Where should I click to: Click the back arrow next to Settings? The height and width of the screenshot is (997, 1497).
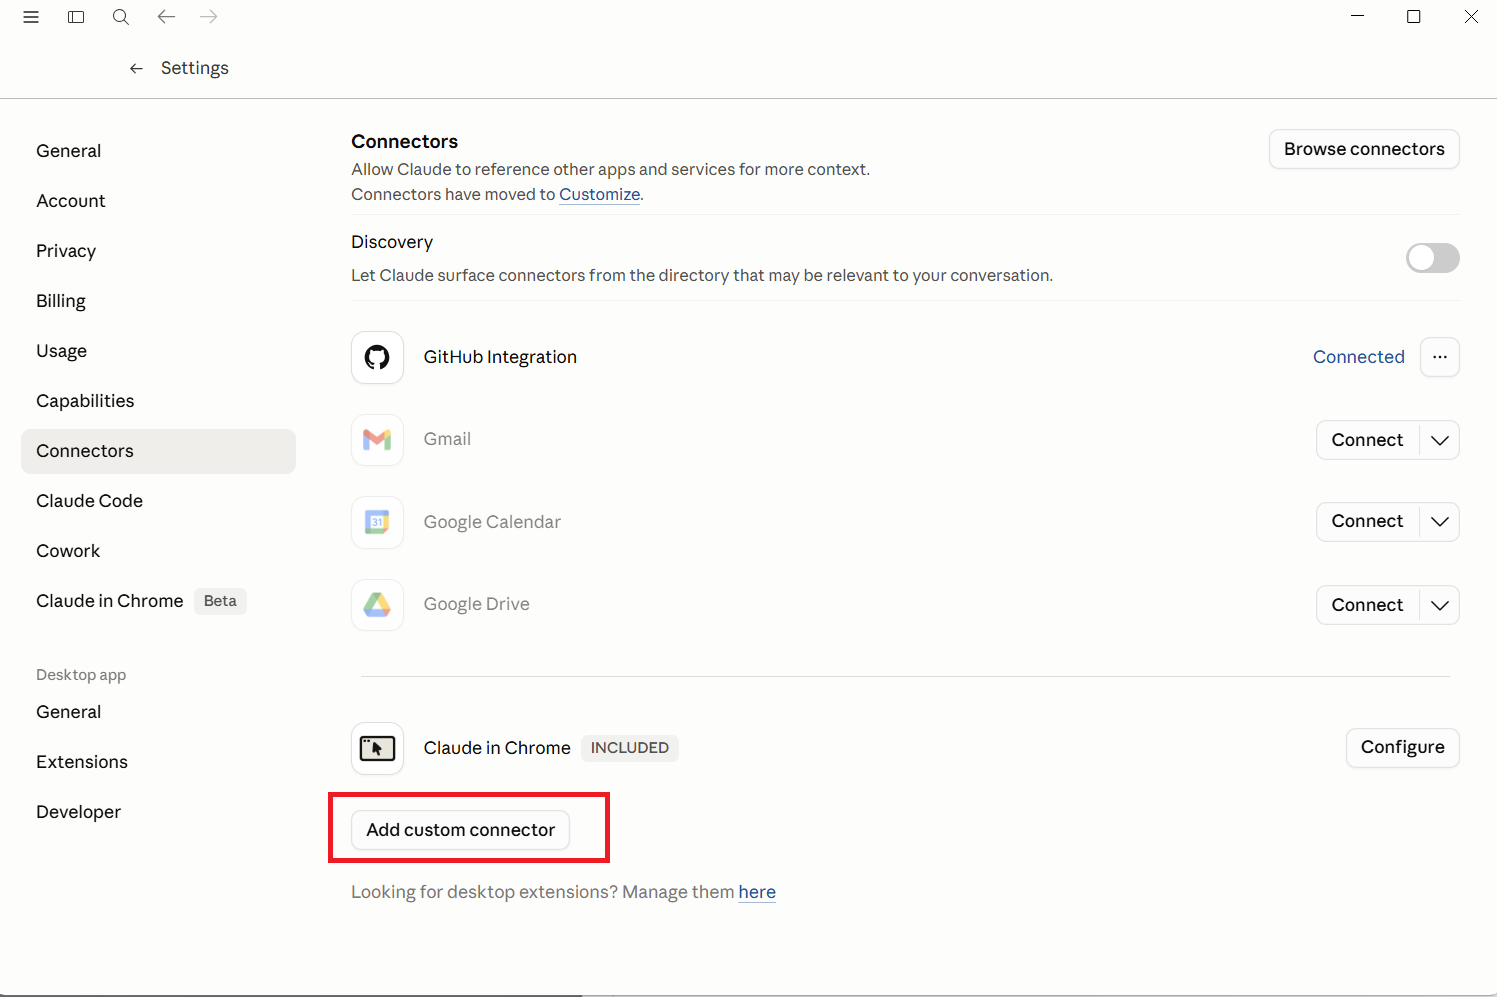[136, 68]
